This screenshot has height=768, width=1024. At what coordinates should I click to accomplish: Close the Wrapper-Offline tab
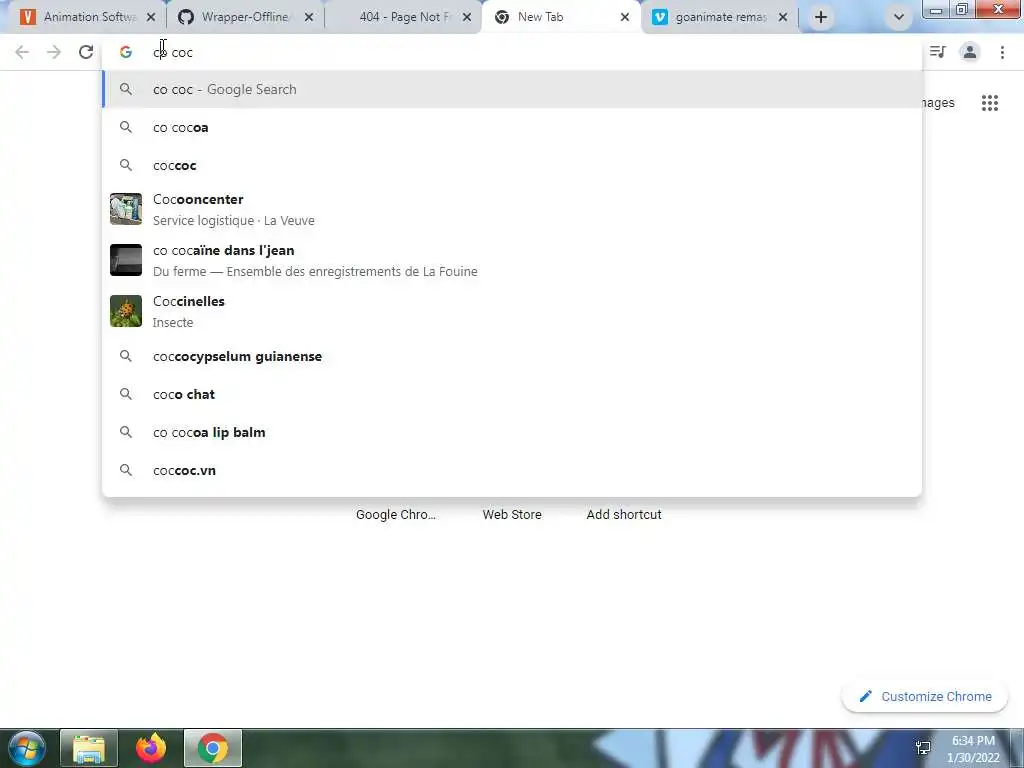(x=309, y=17)
